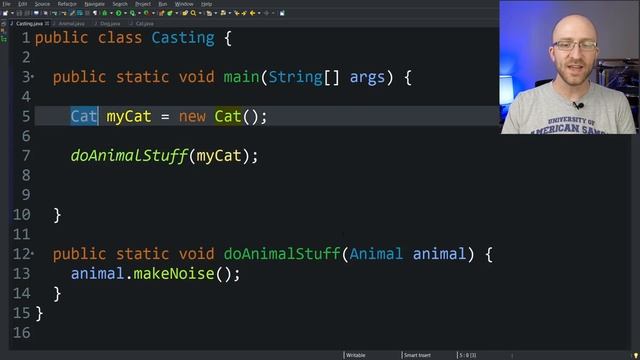Switch to the Dog.java tab
640x360 pixels.
(x=109, y=24)
